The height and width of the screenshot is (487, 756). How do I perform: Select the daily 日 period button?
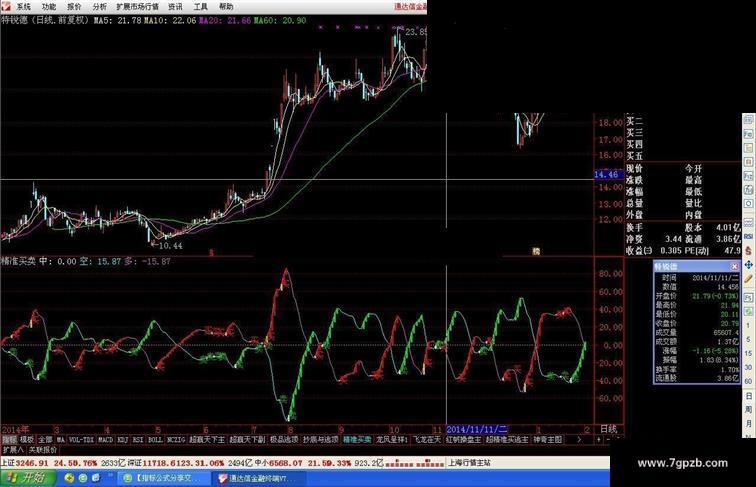pos(749,396)
